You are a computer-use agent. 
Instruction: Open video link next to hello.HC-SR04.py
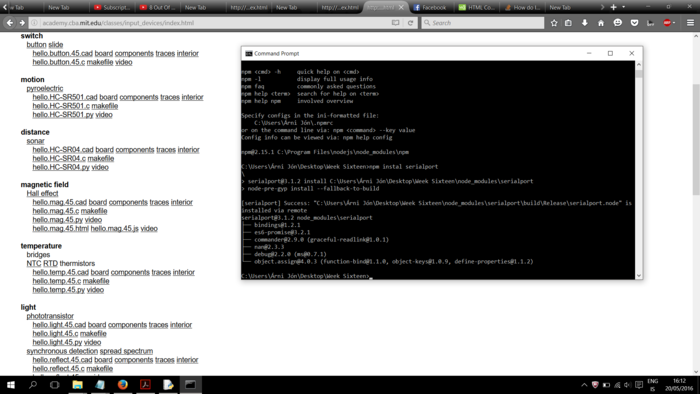pyautogui.click(x=100, y=167)
